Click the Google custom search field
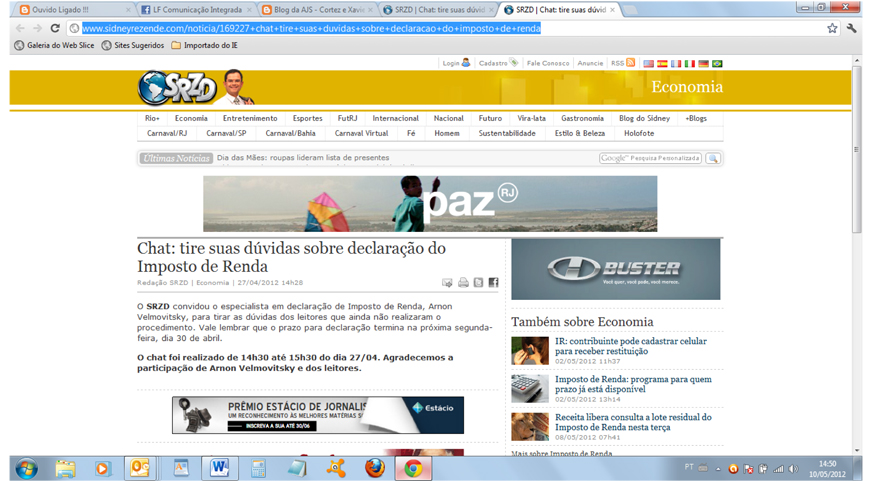 click(x=650, y=158)
